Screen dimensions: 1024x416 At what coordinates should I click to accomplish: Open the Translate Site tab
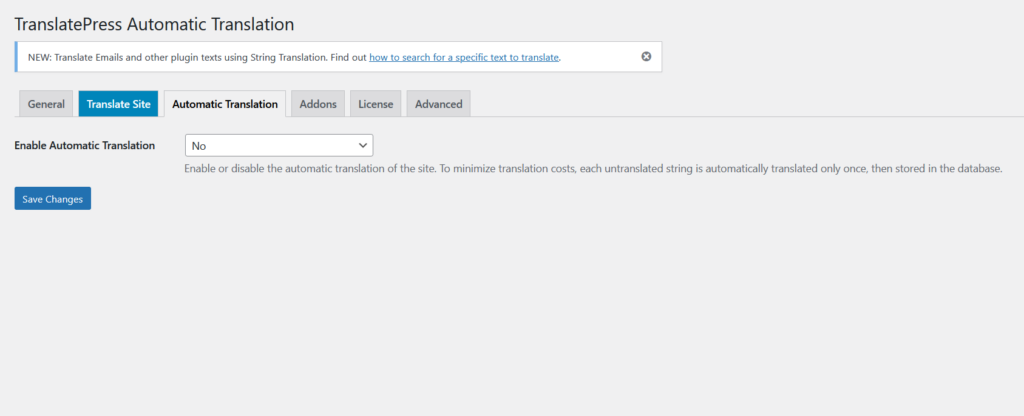(x=118, y=104)
